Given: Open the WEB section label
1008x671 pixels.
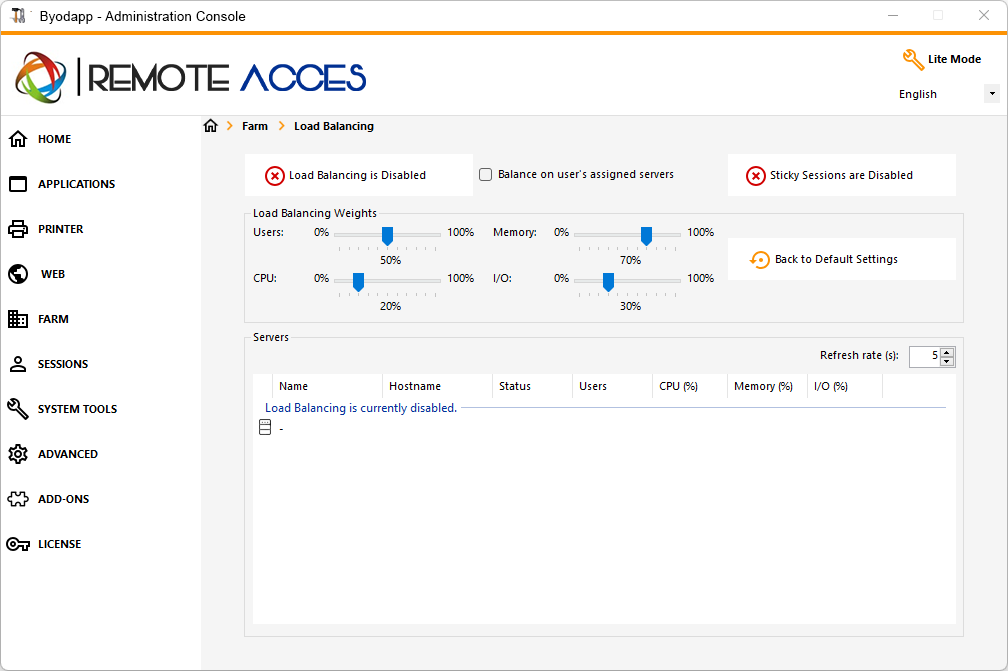Looking at the screenshot, I should (53, 274).
